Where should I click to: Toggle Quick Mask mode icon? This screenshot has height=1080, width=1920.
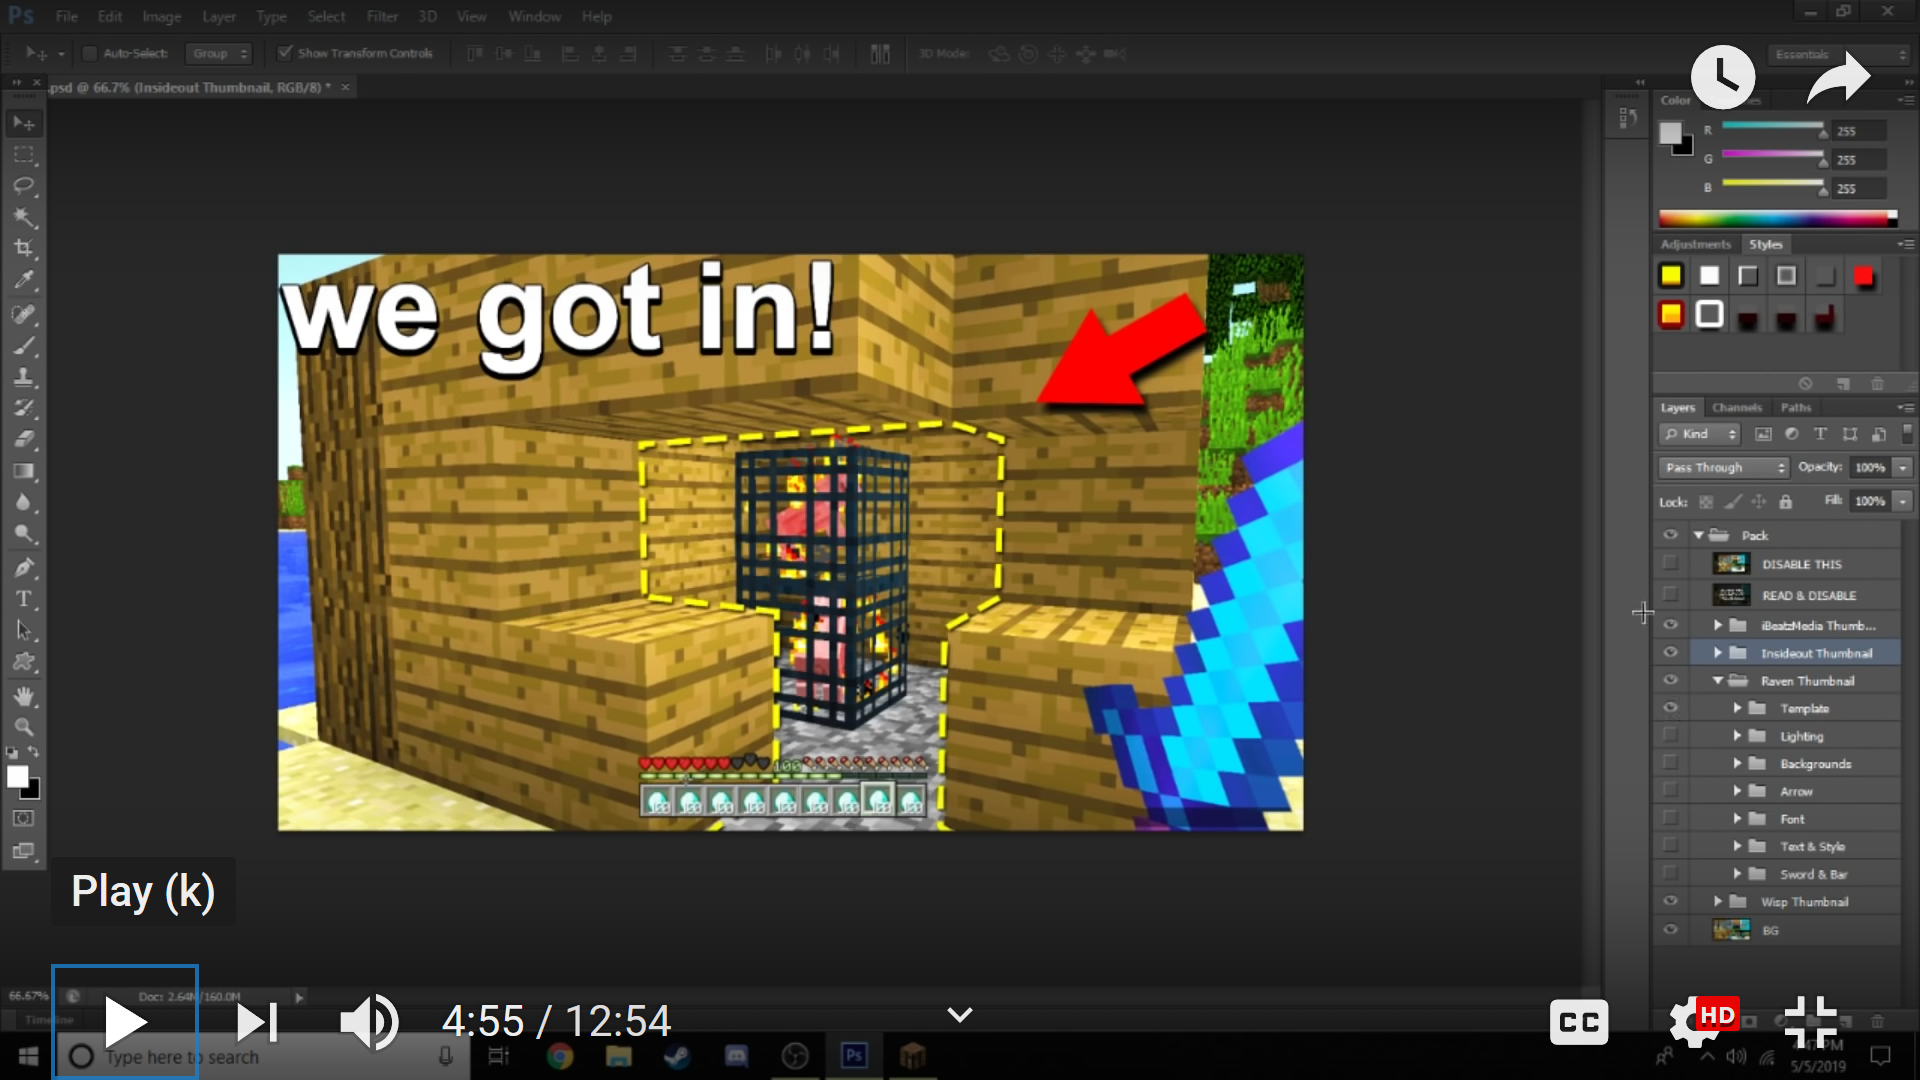coord(24,818)
